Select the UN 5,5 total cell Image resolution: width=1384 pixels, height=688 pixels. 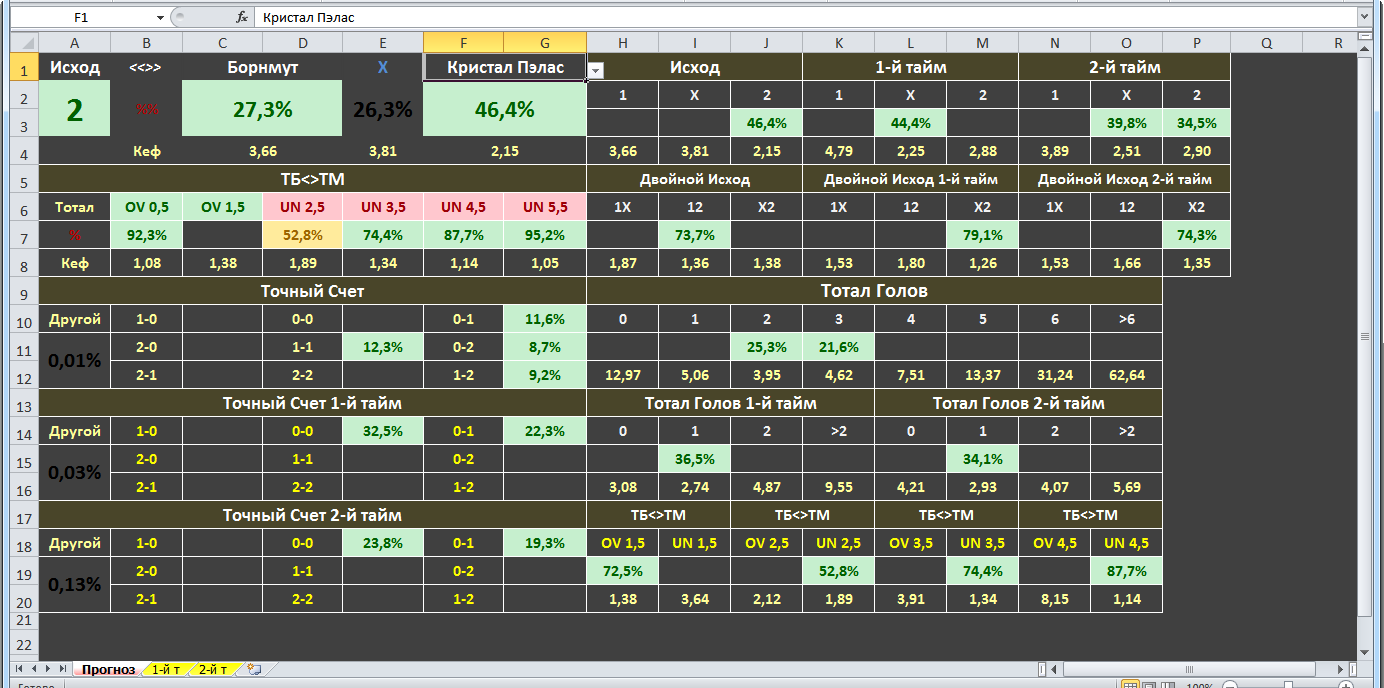(545, 208)
